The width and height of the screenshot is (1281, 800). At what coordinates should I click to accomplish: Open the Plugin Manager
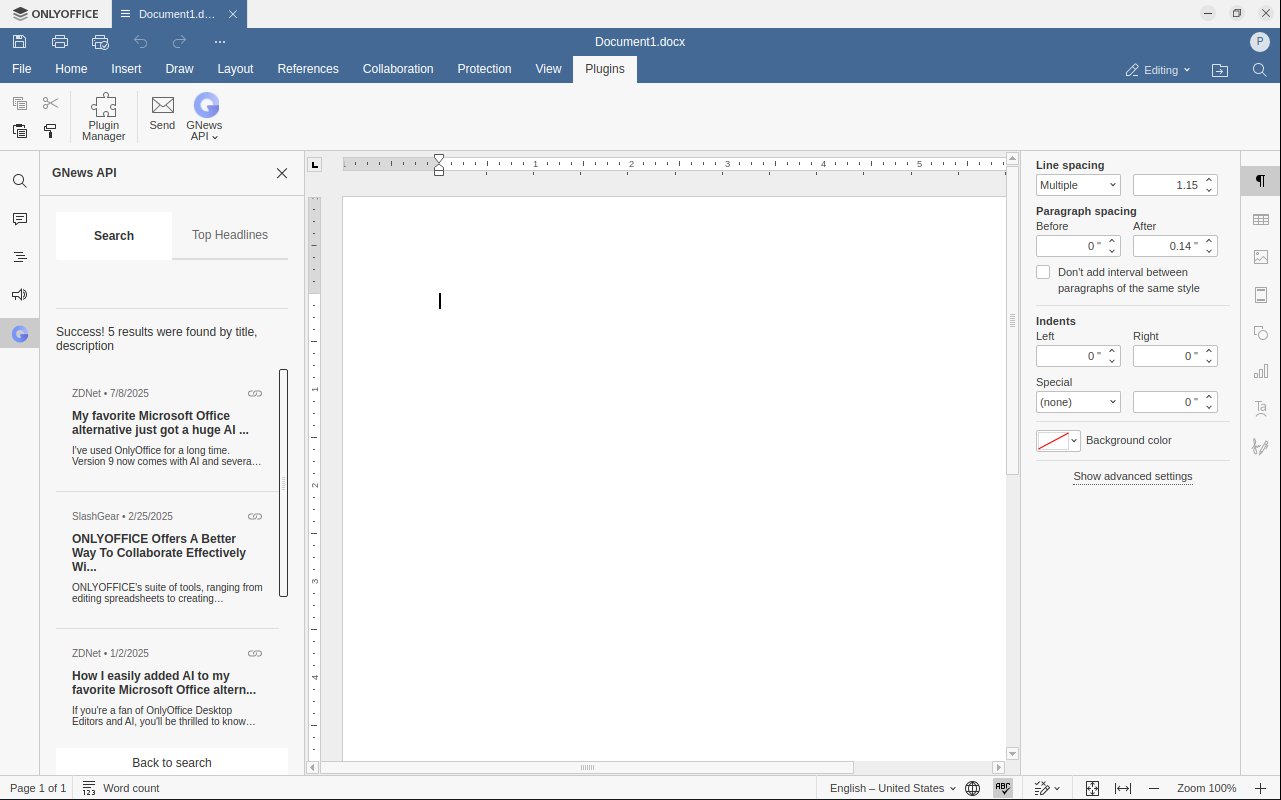pos(104,117)
